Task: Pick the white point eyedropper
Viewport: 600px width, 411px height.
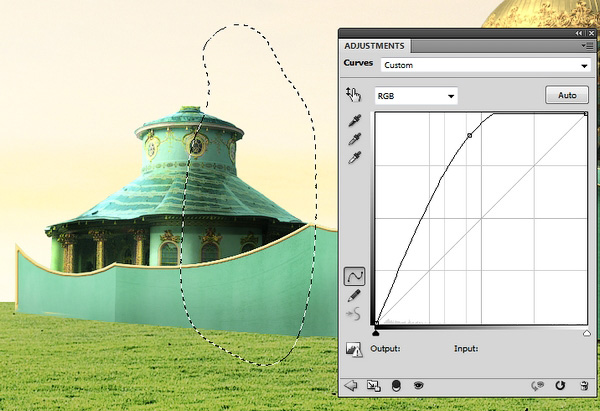Action: (355, 157)
